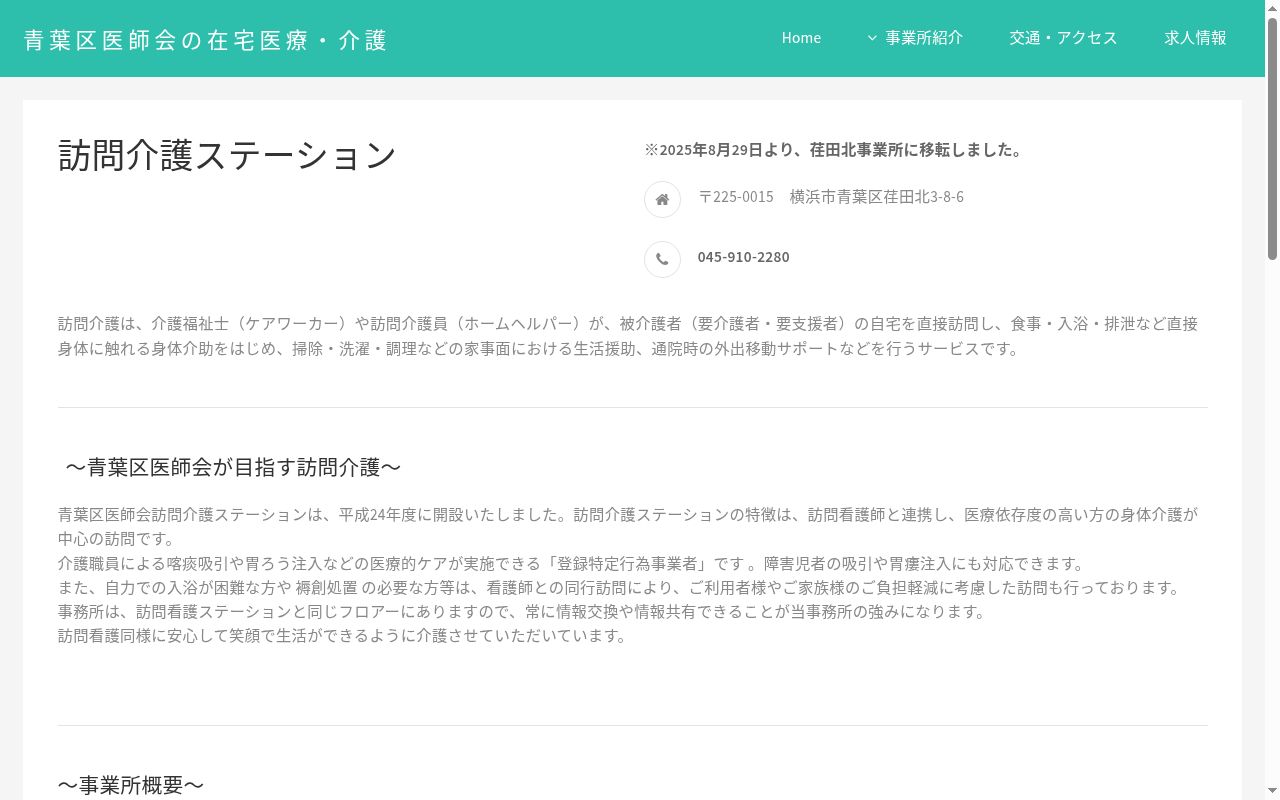Screen dimensions: 1280x800
Task: Open the Home menu item
Action: [x=801, y=38]
